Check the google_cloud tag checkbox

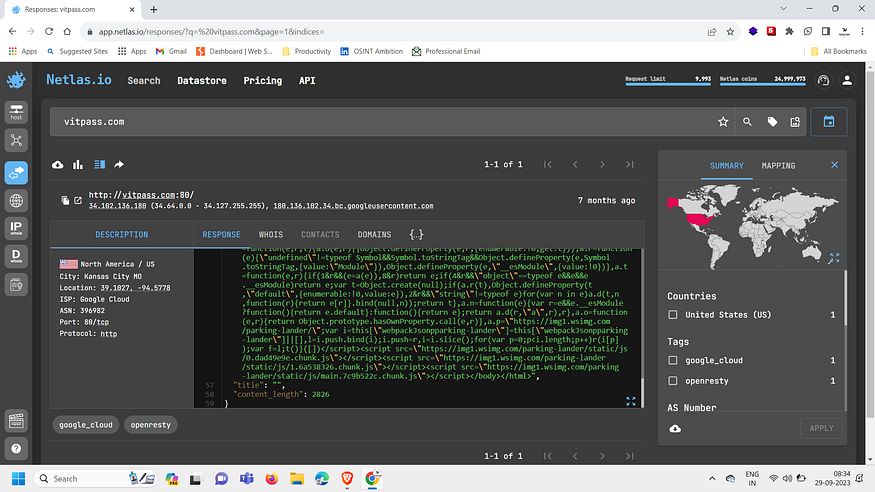tap(673, 360)
